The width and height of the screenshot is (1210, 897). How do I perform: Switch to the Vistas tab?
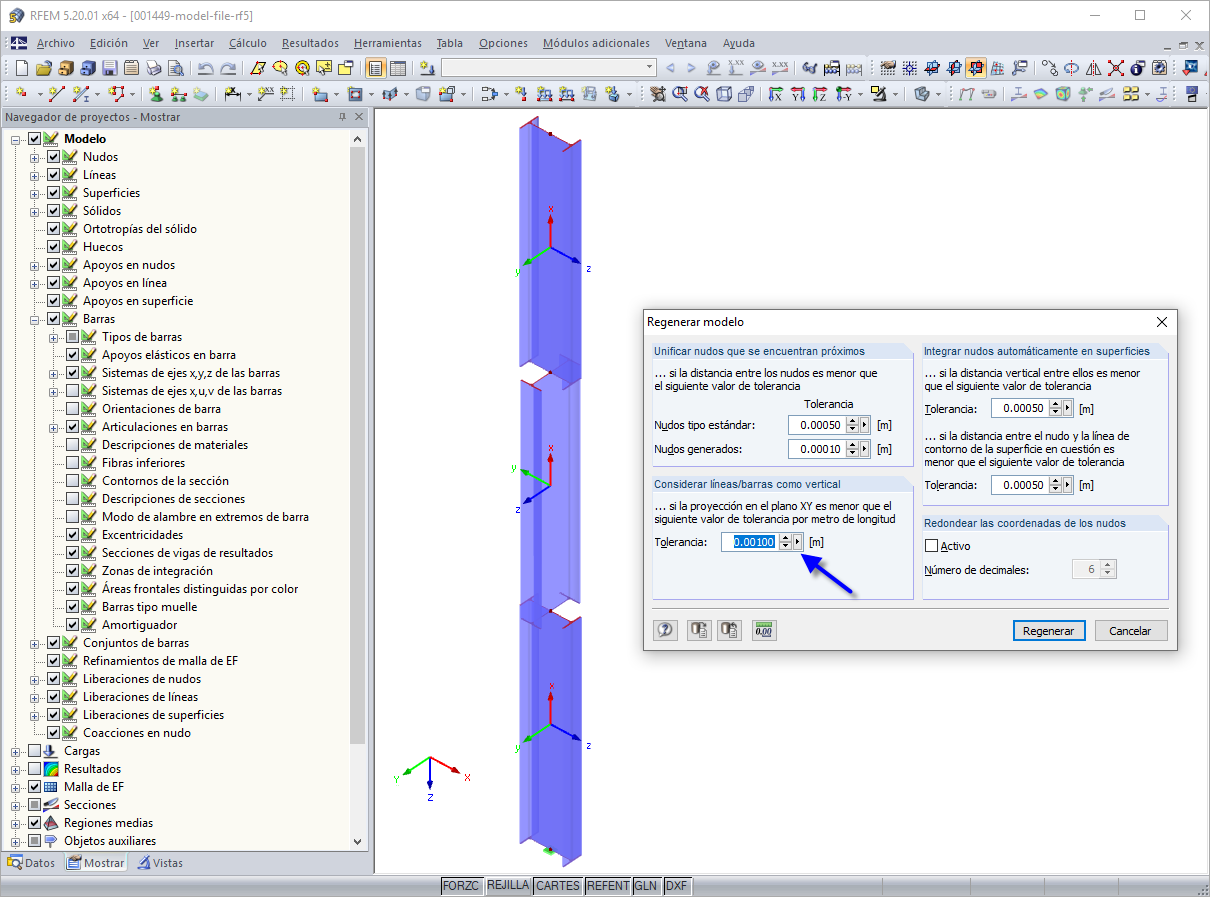160,863
